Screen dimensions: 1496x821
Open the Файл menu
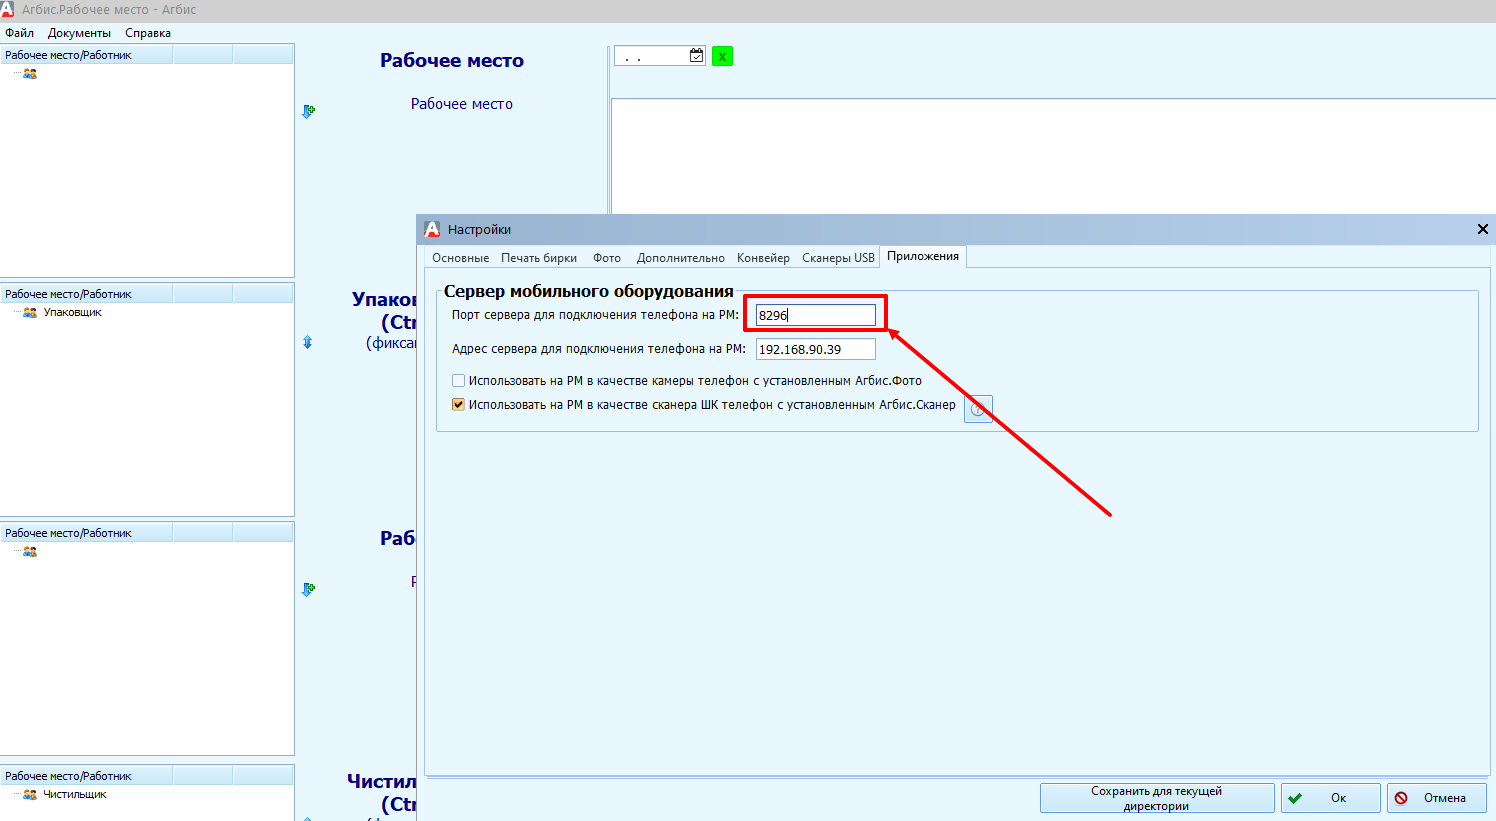coord(19,33)
